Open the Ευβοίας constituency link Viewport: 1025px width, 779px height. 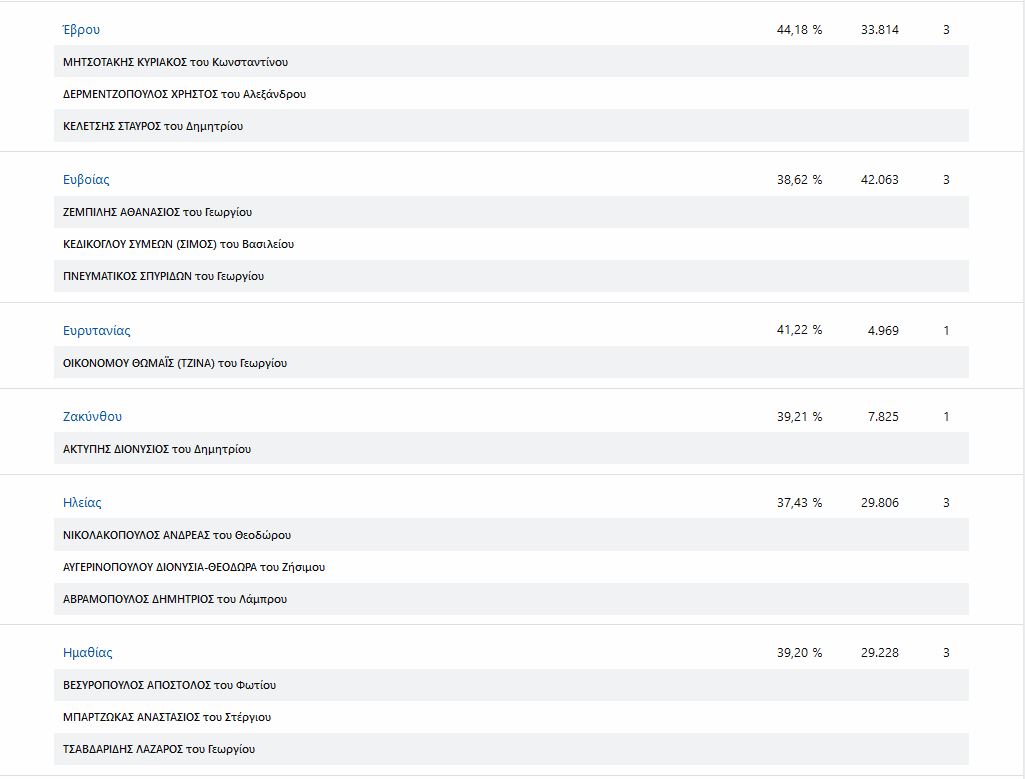(x=86, y=180)
